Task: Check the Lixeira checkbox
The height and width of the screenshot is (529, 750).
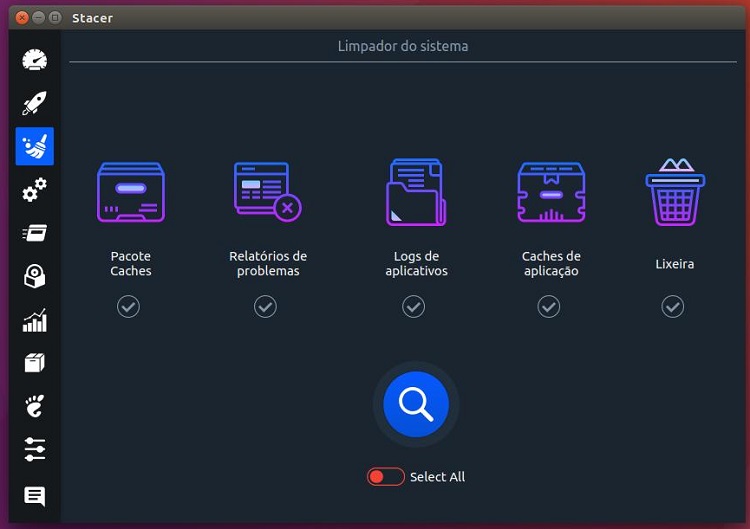Action: pos(673,307)
